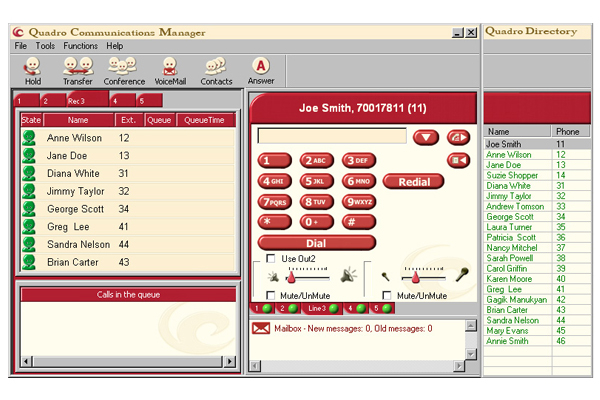
Task: Click Sandra Nelson's green status icon
Action: 29,244
